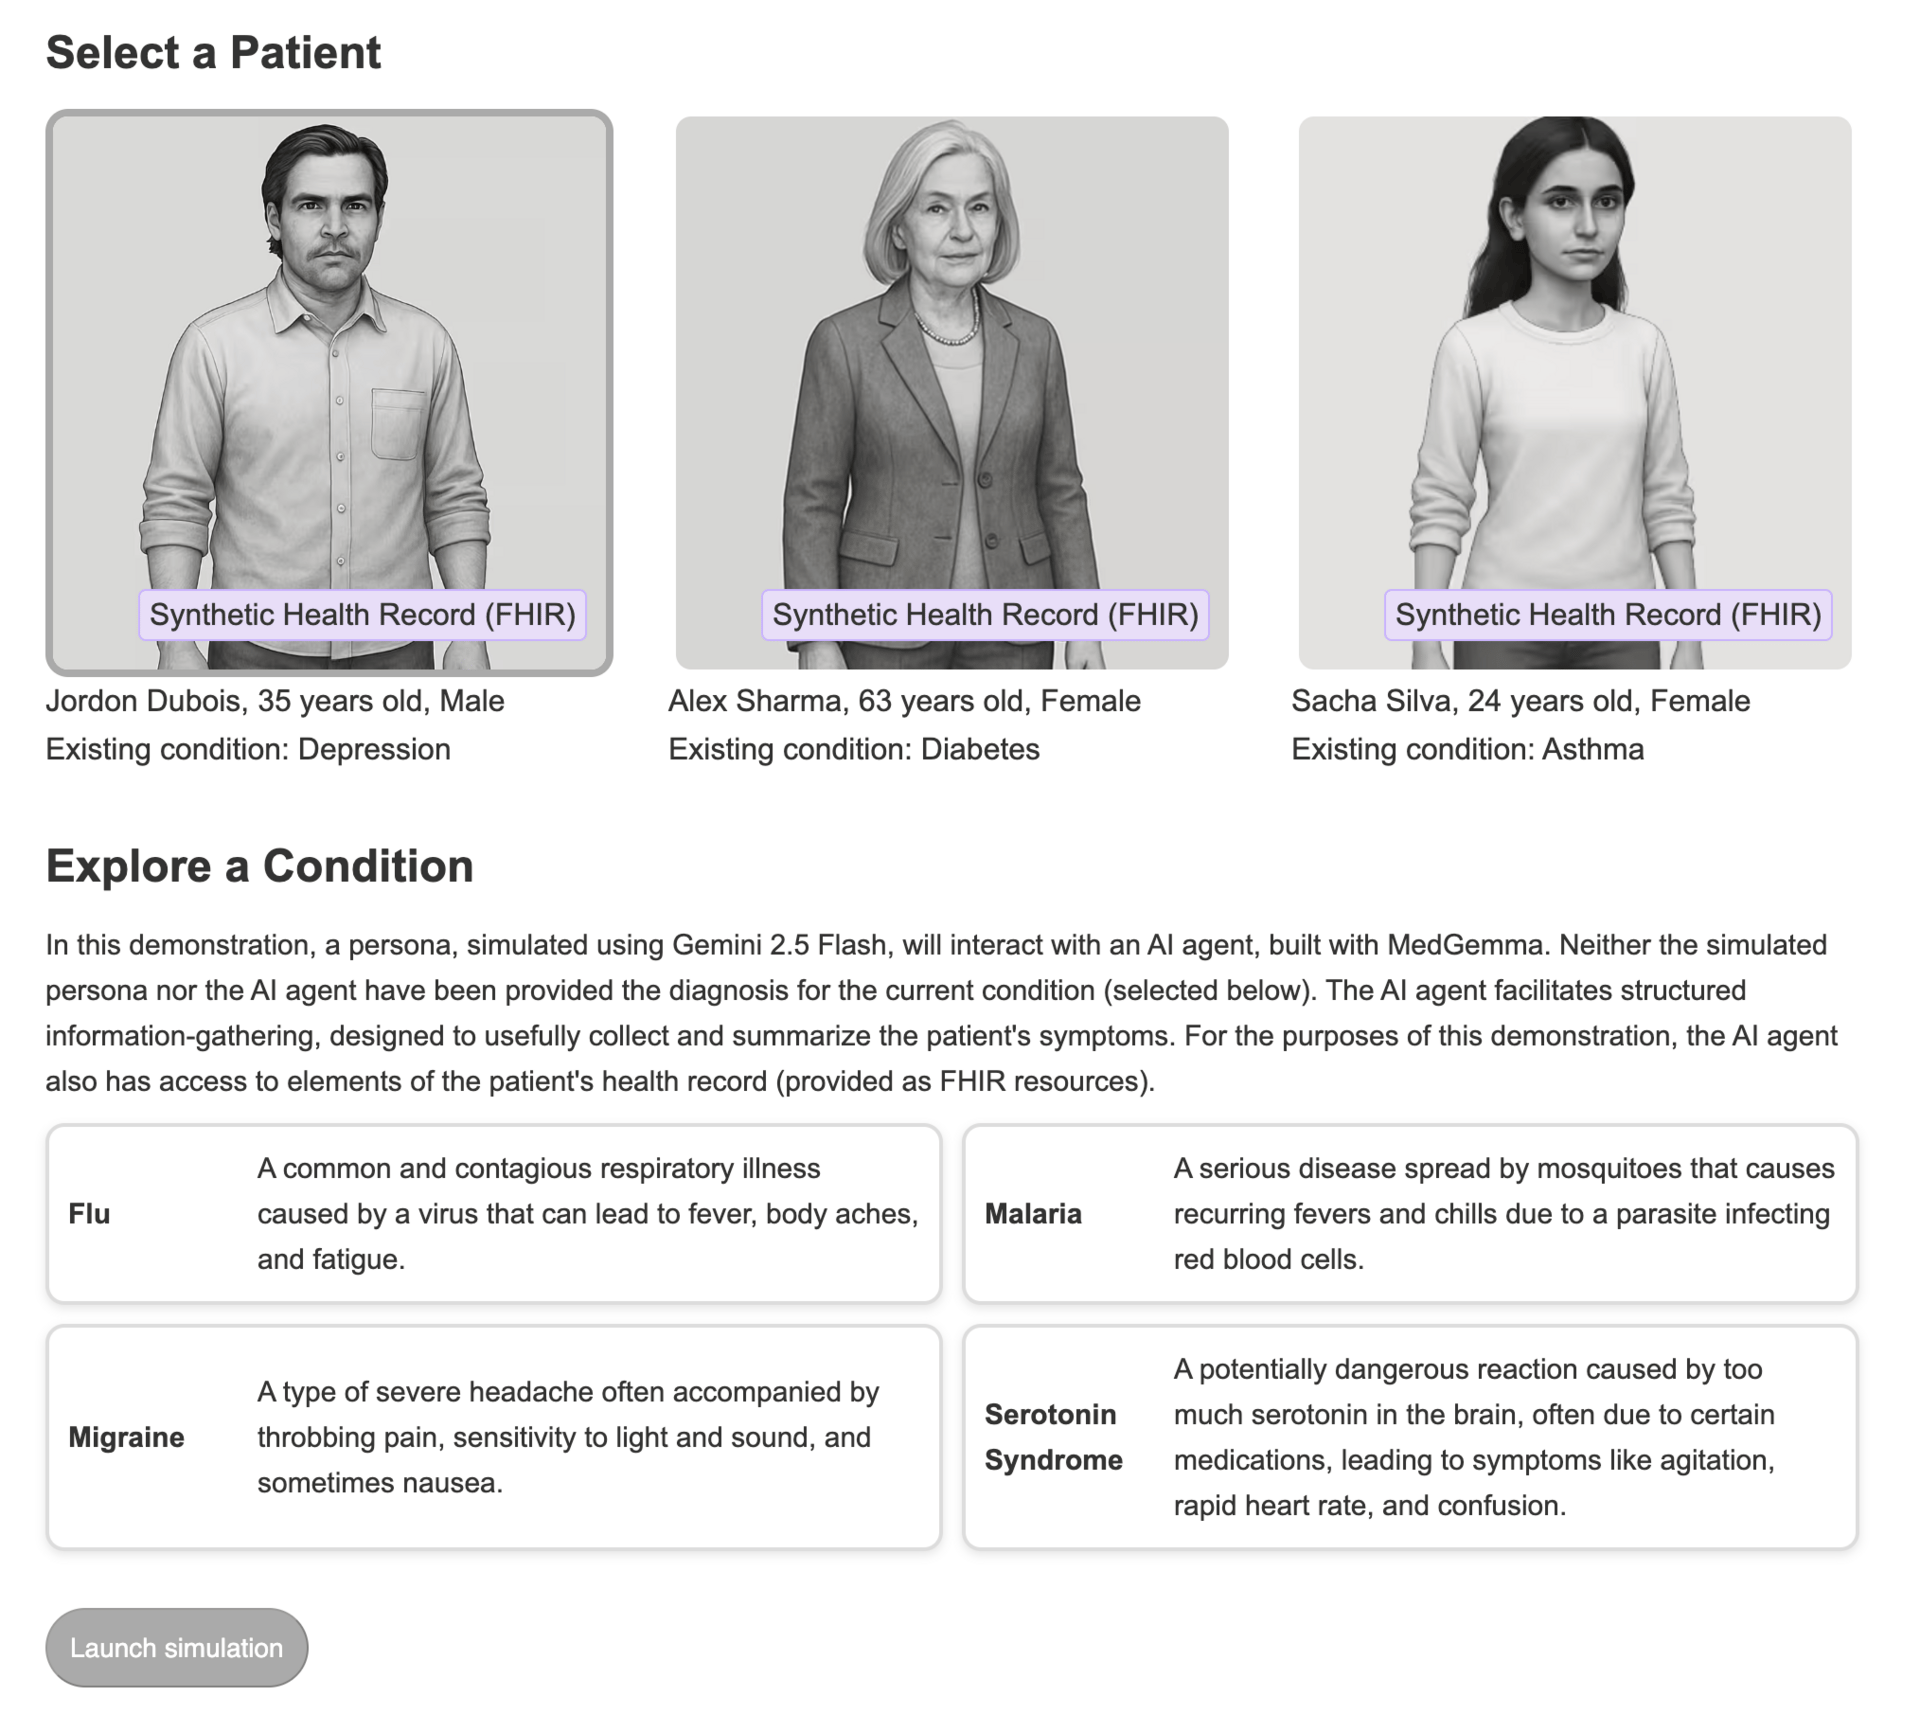Click the Serotonin Syndrome description text
This screenshot has height=1714, width=1920.
coord(1474,1437)
